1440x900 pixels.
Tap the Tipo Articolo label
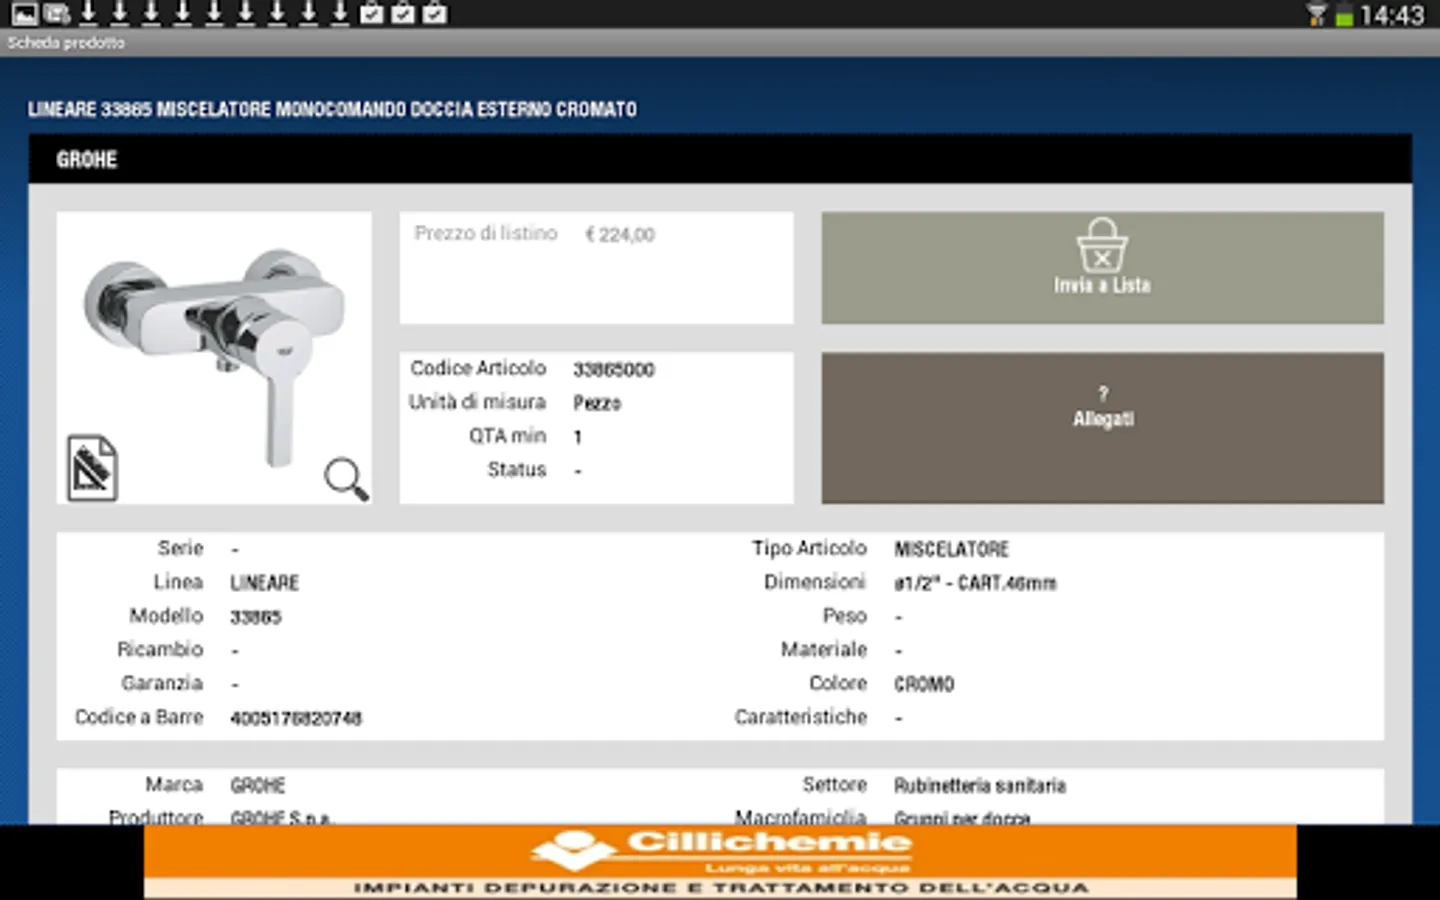810,548
